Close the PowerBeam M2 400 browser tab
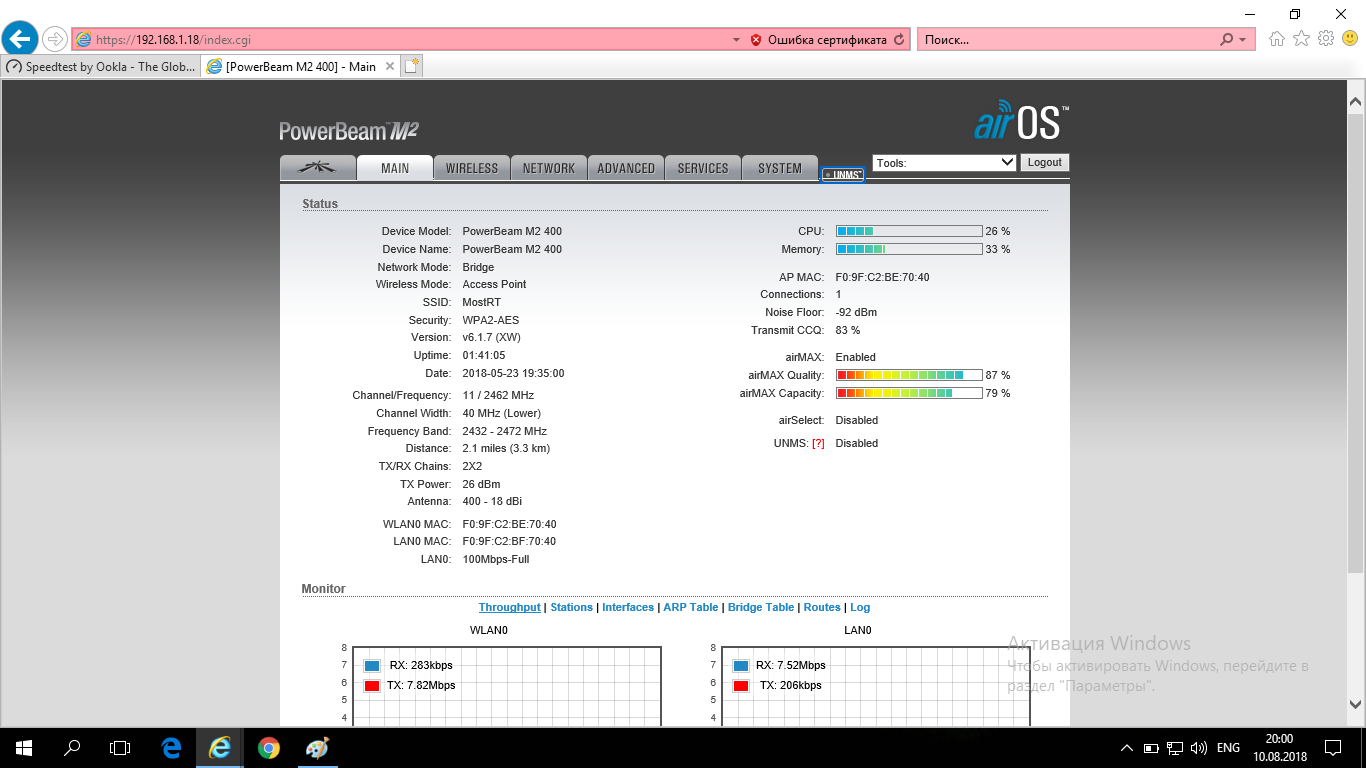 point(390,67)
